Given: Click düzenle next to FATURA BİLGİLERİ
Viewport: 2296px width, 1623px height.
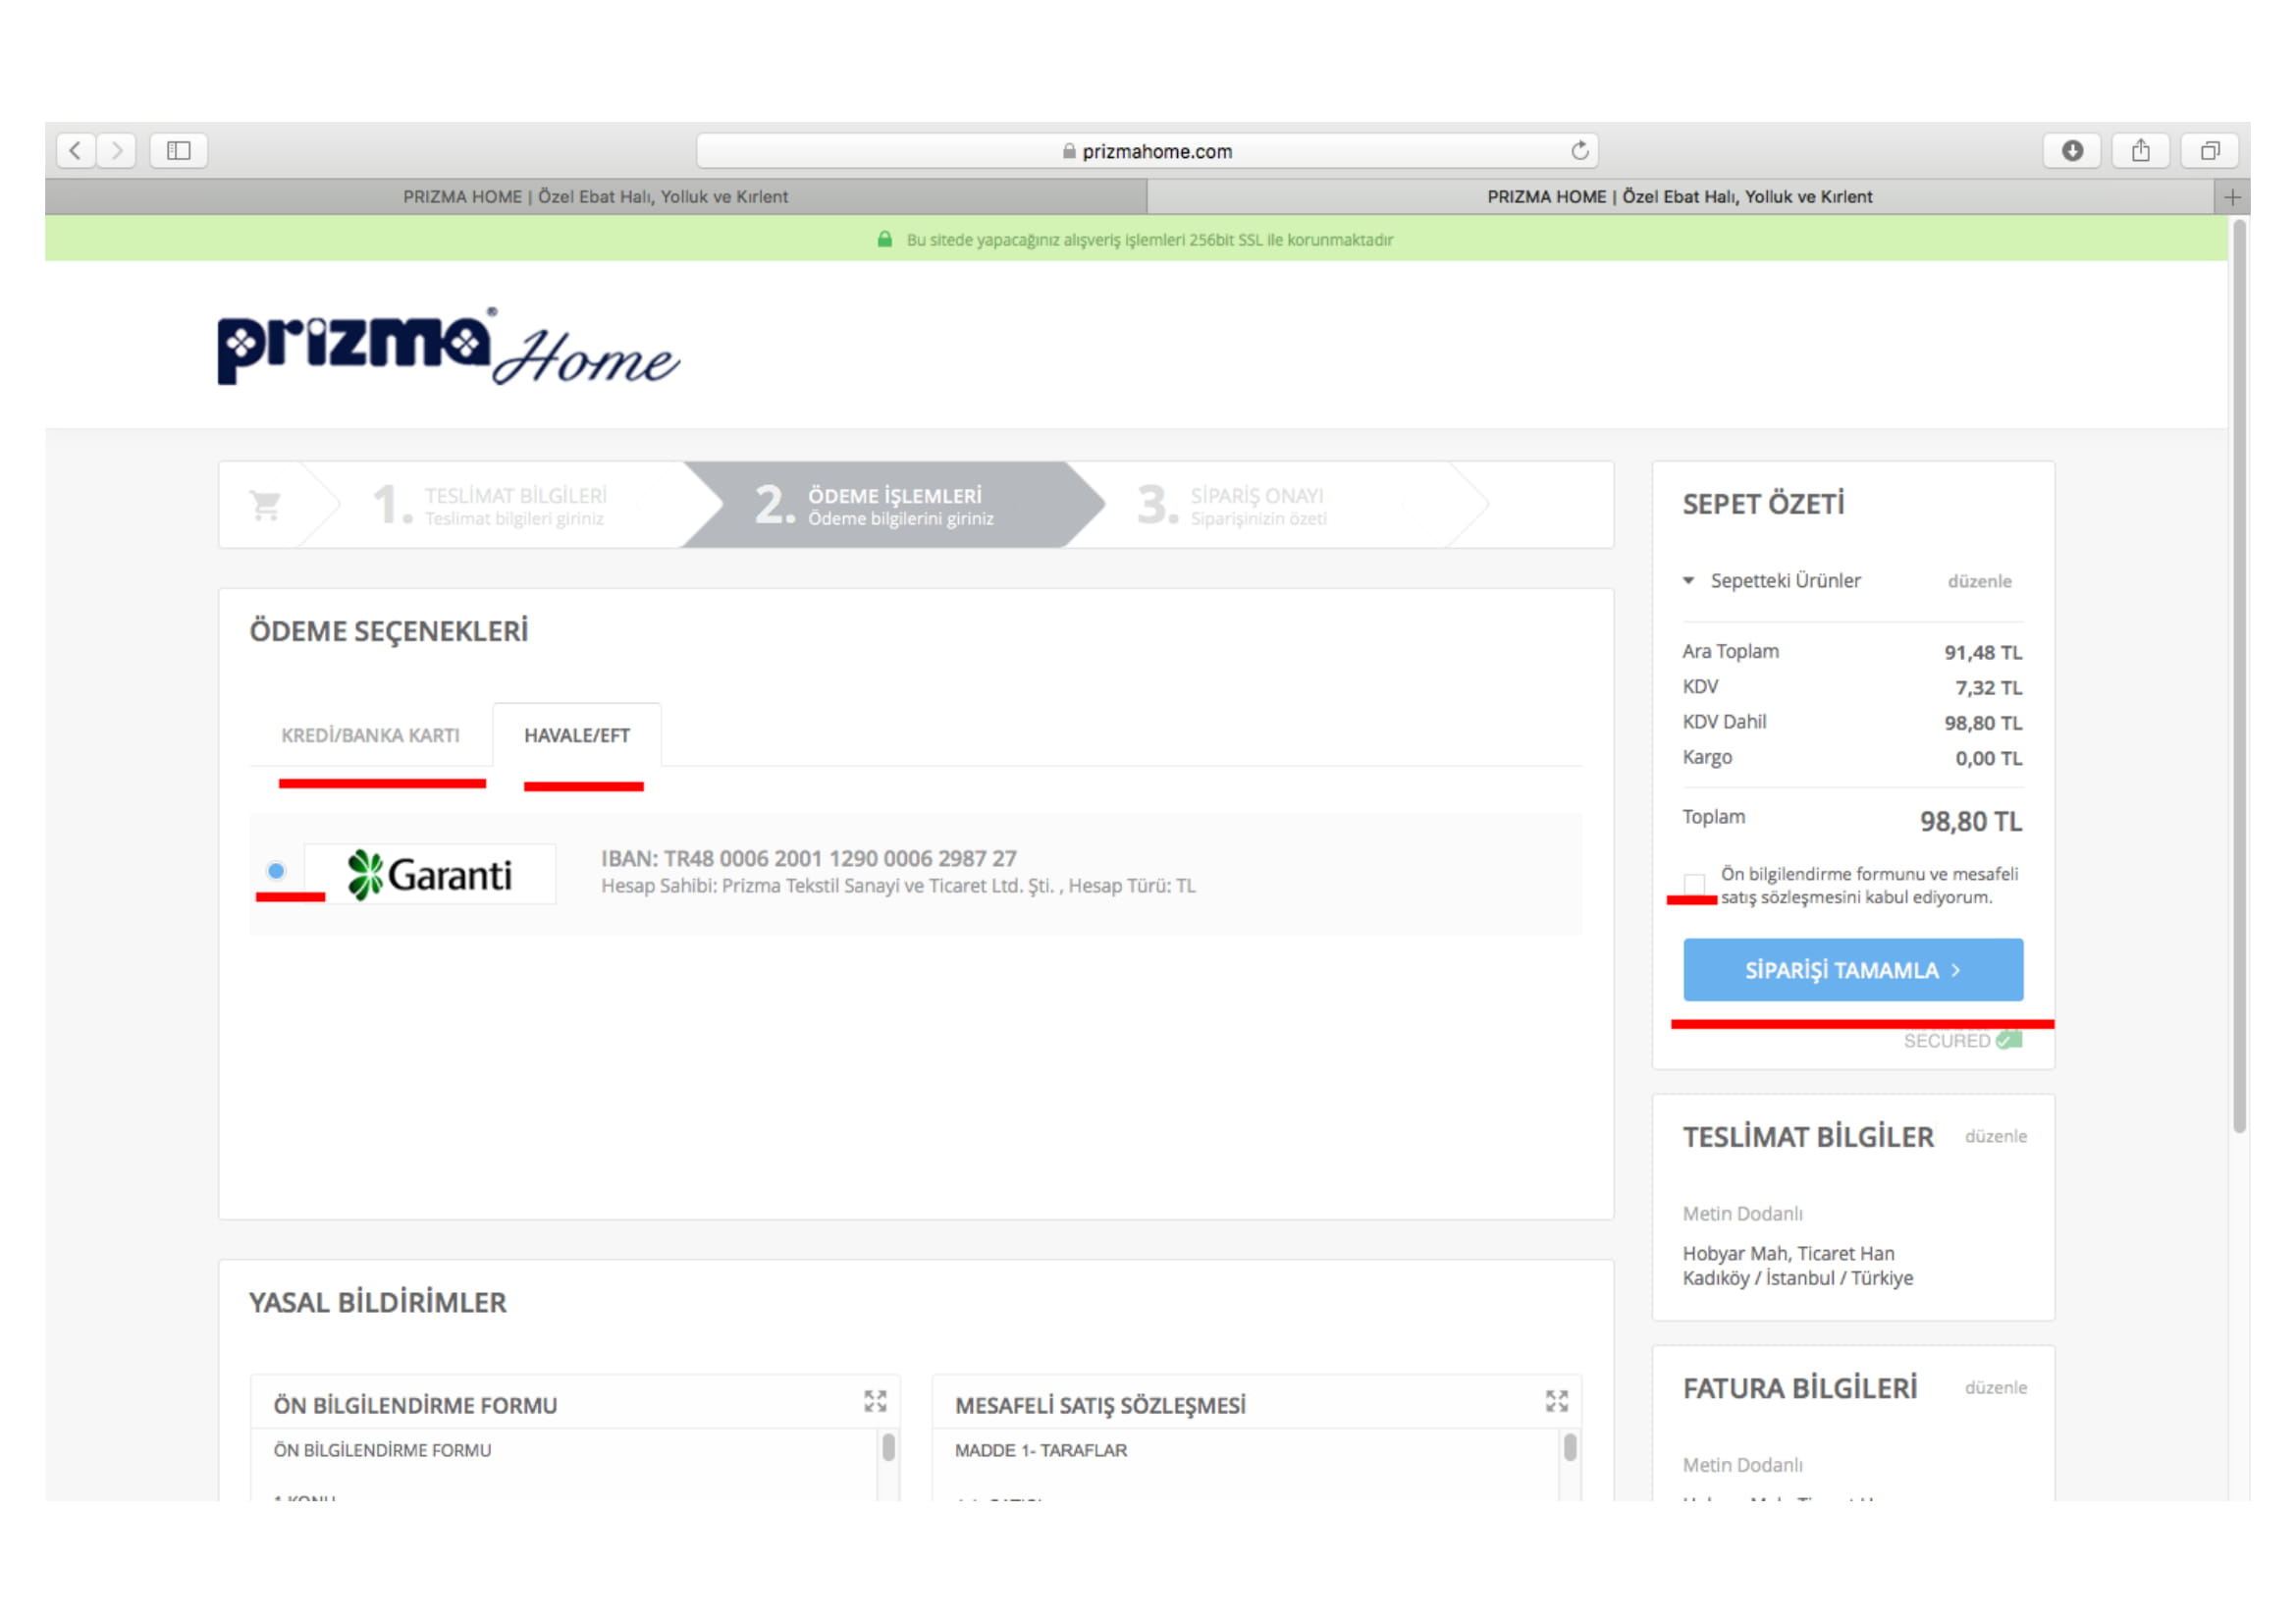Looking at the screenshot, I should tap(1996, 1388).
